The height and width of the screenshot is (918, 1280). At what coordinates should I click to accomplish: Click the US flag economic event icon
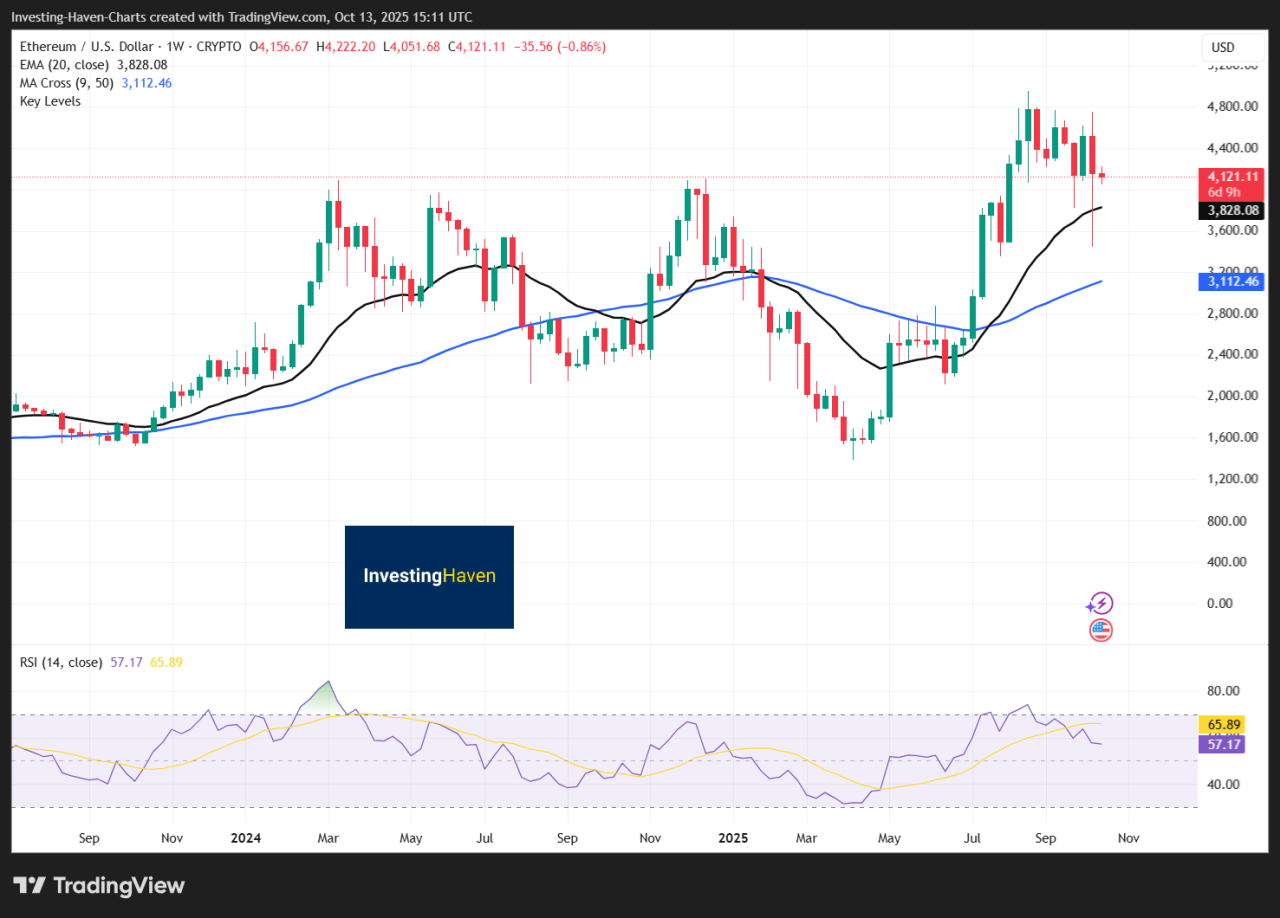[1100, 630]
